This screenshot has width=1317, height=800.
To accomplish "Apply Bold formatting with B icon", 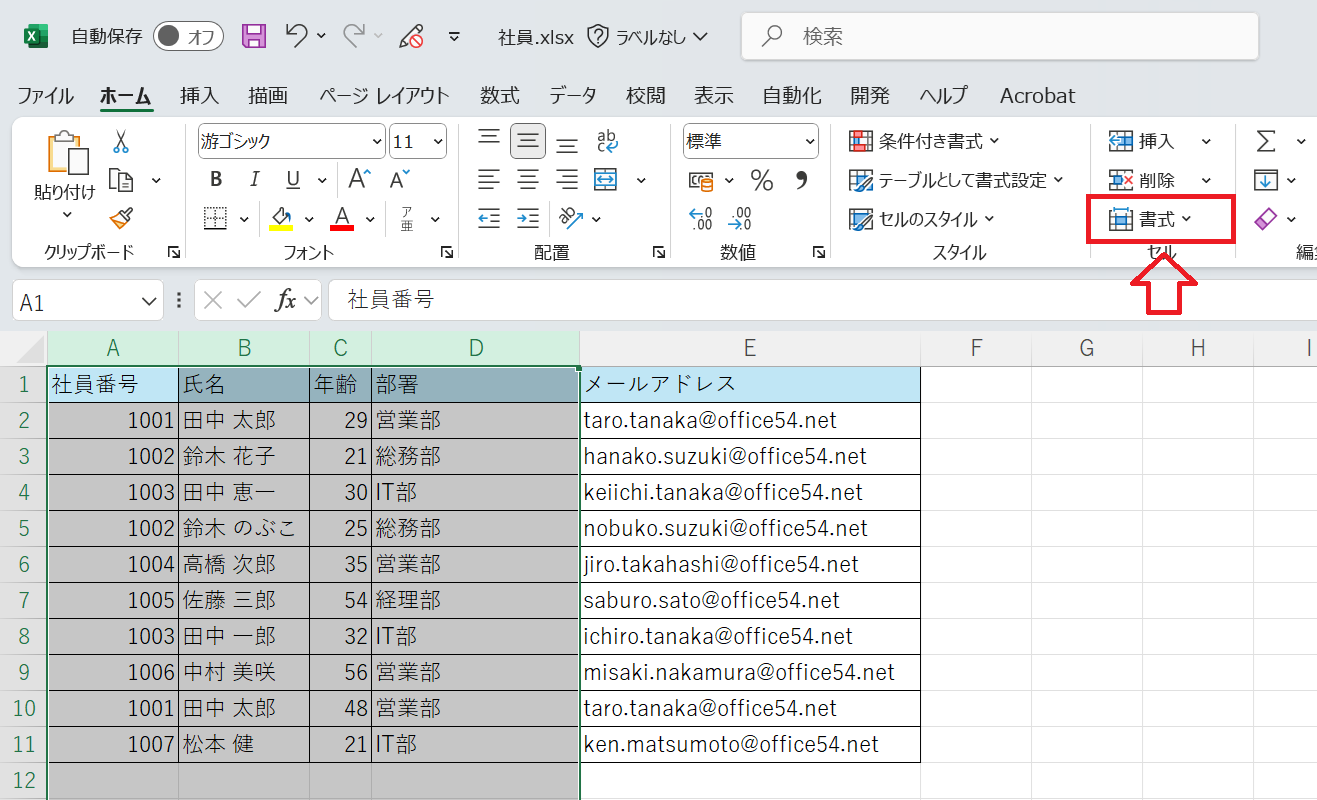I will coord(216,180).
